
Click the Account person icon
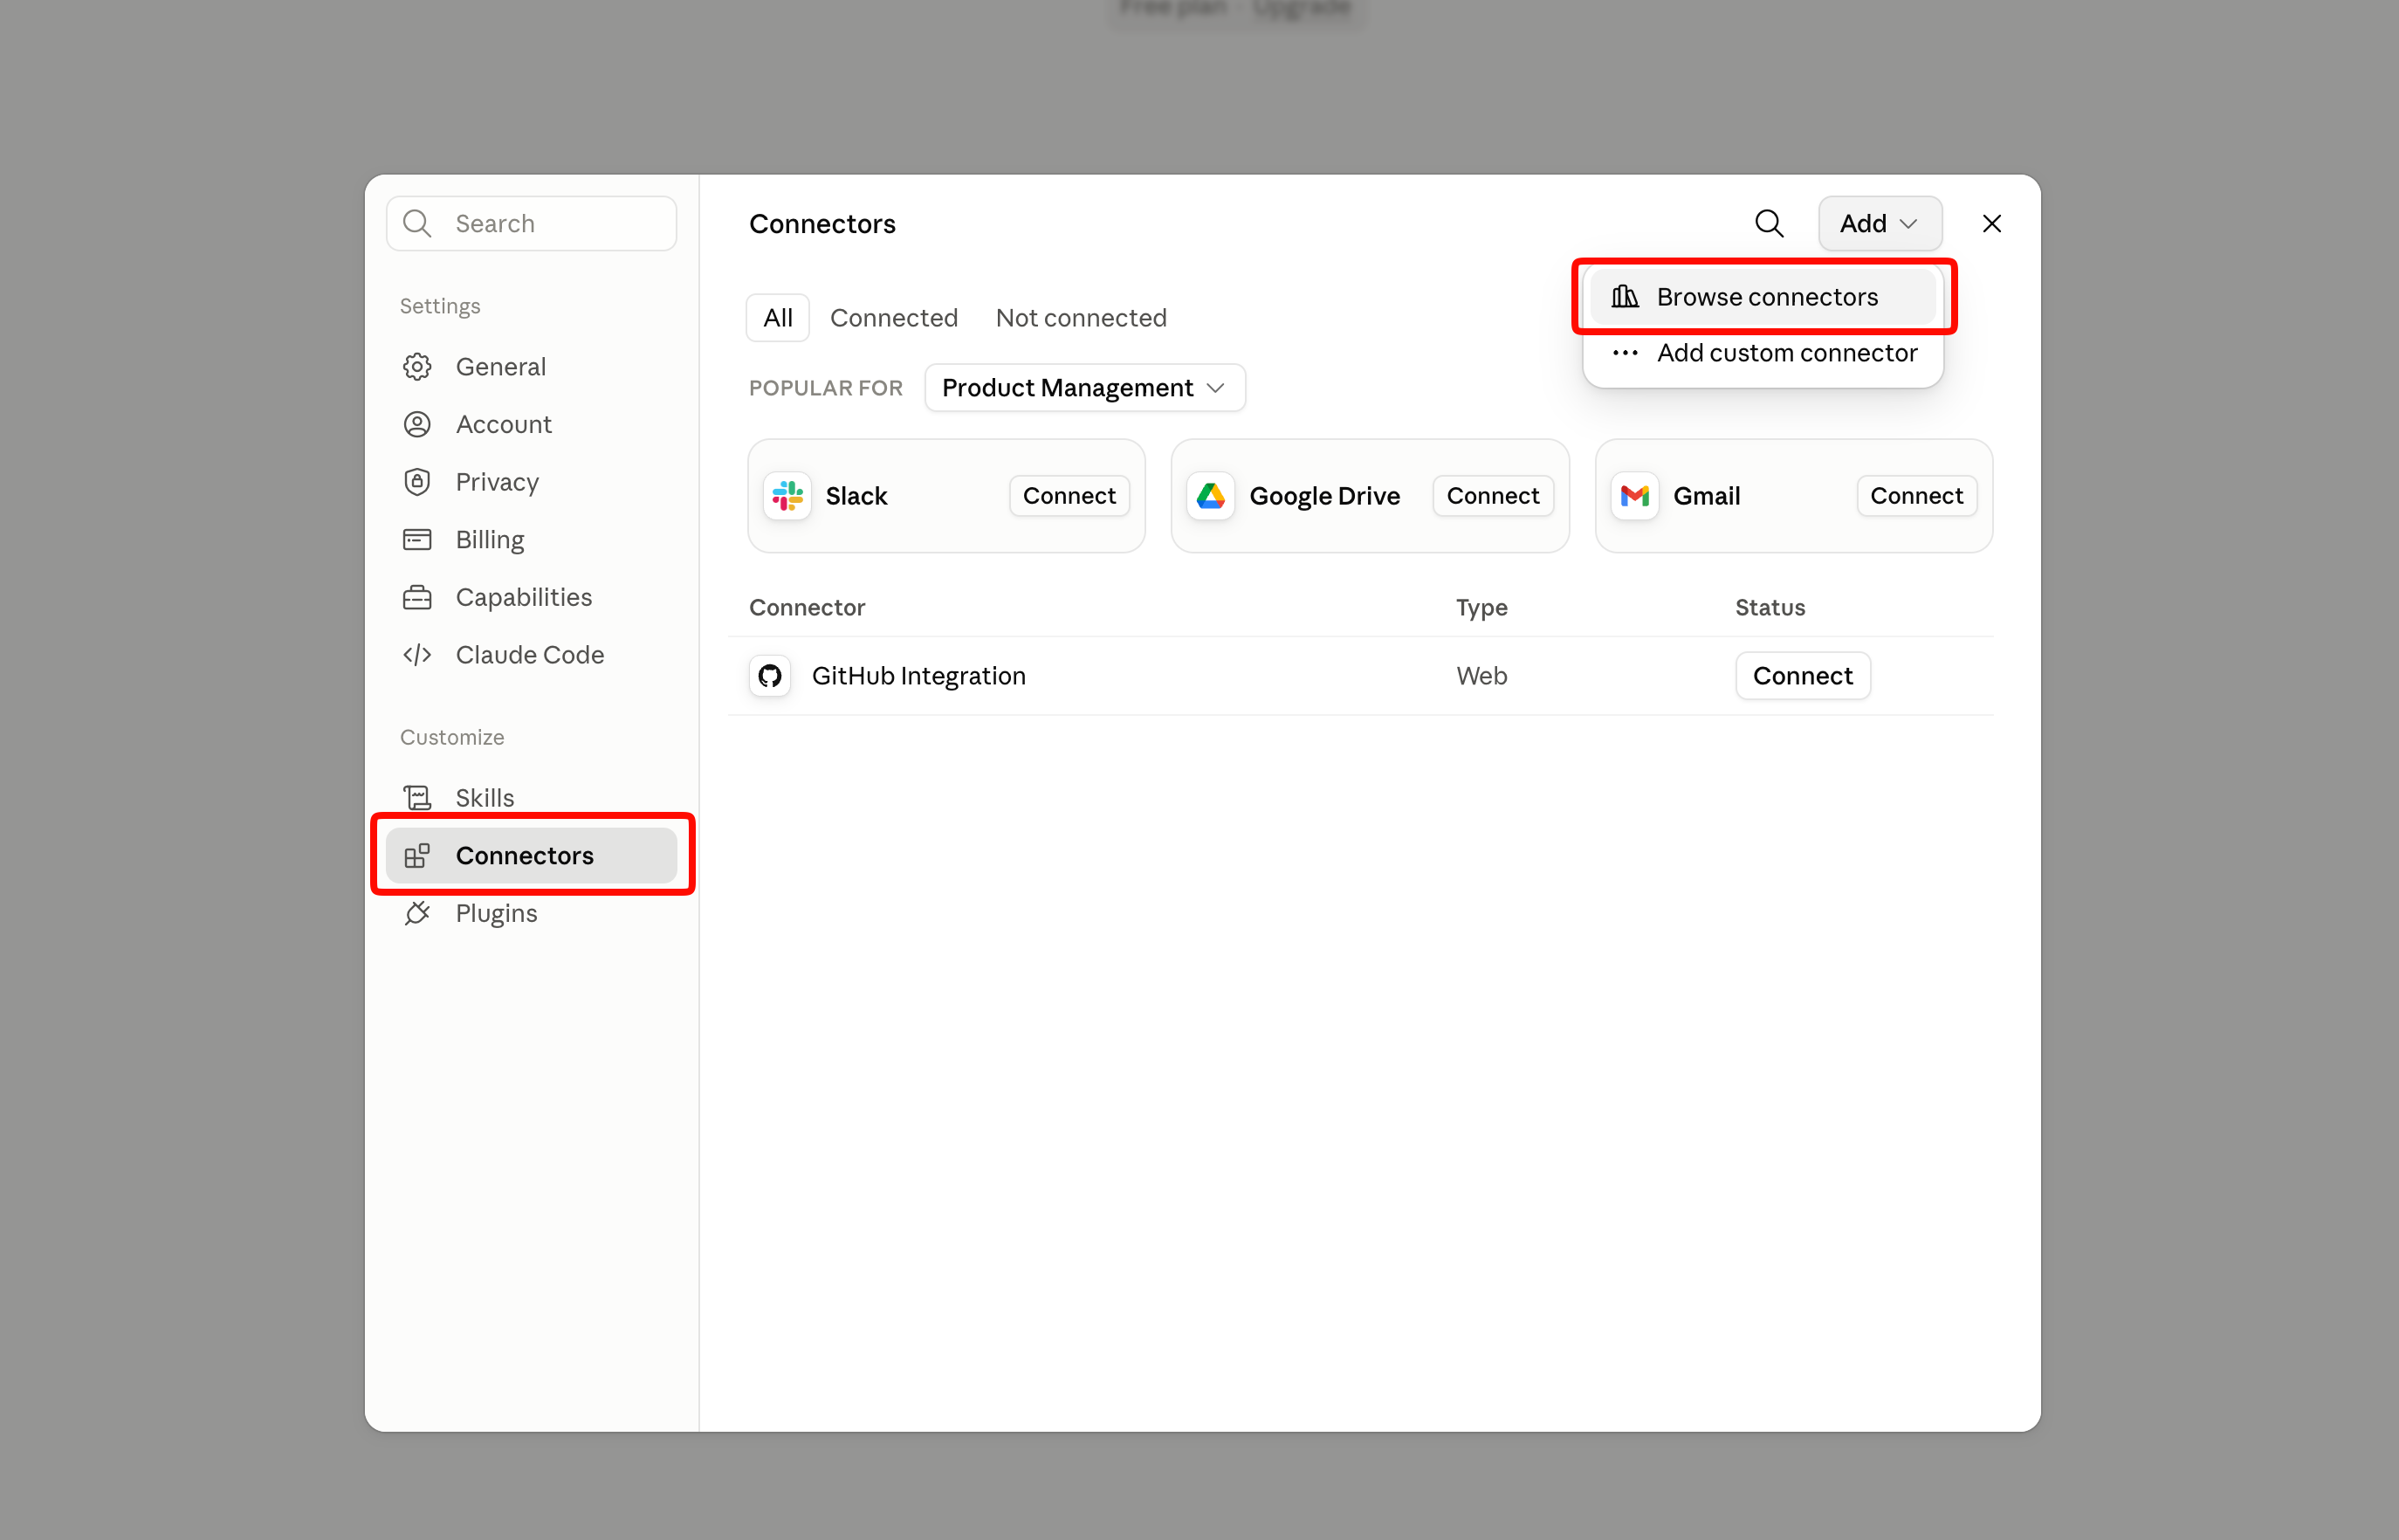pos(417,425)
